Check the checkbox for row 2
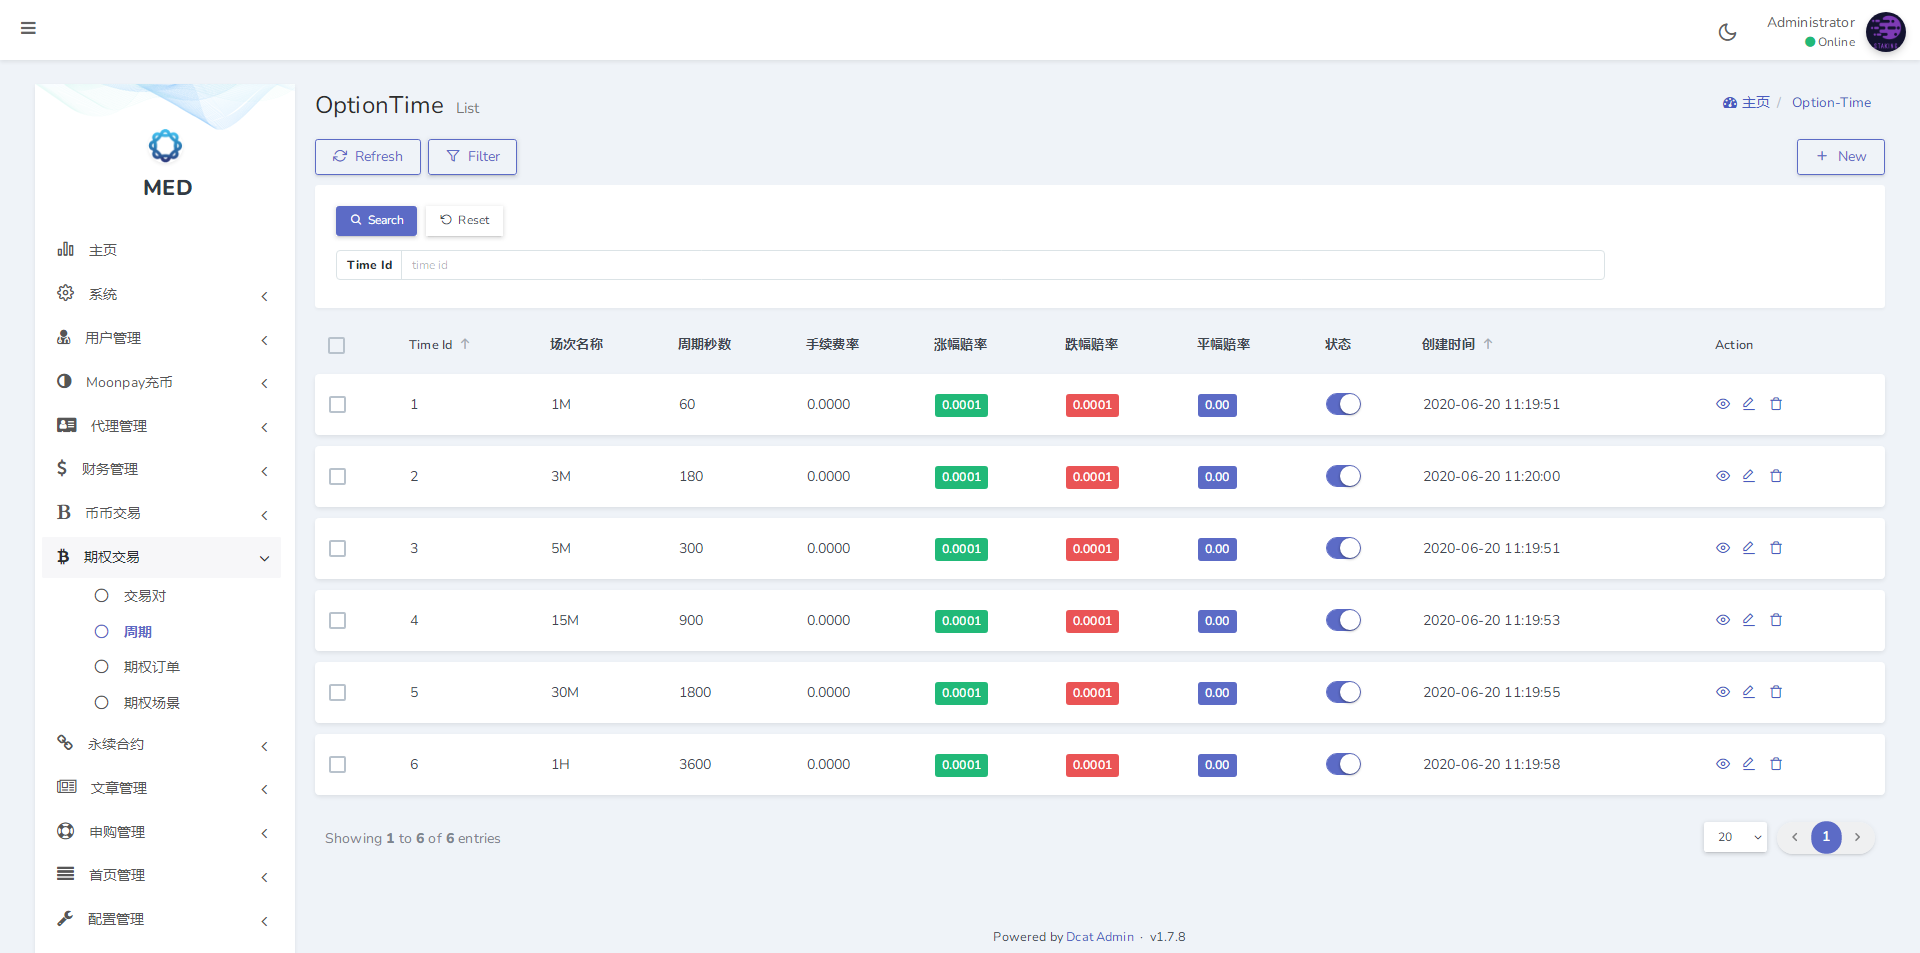 [x=338, y=477]
